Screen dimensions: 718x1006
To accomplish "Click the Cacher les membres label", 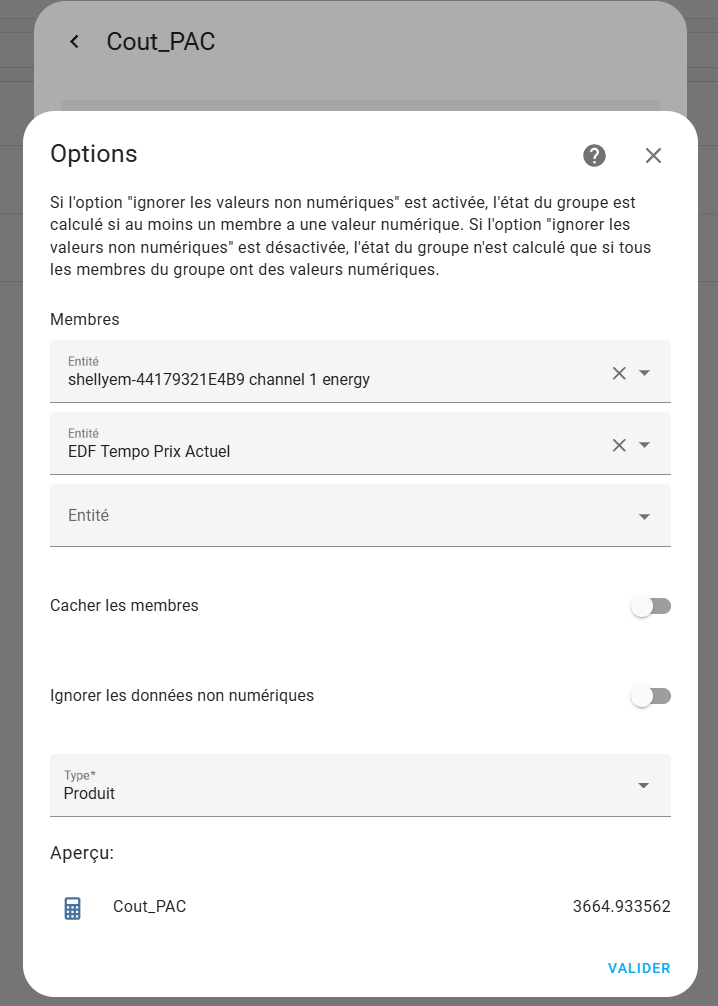I will click(124, 606).
